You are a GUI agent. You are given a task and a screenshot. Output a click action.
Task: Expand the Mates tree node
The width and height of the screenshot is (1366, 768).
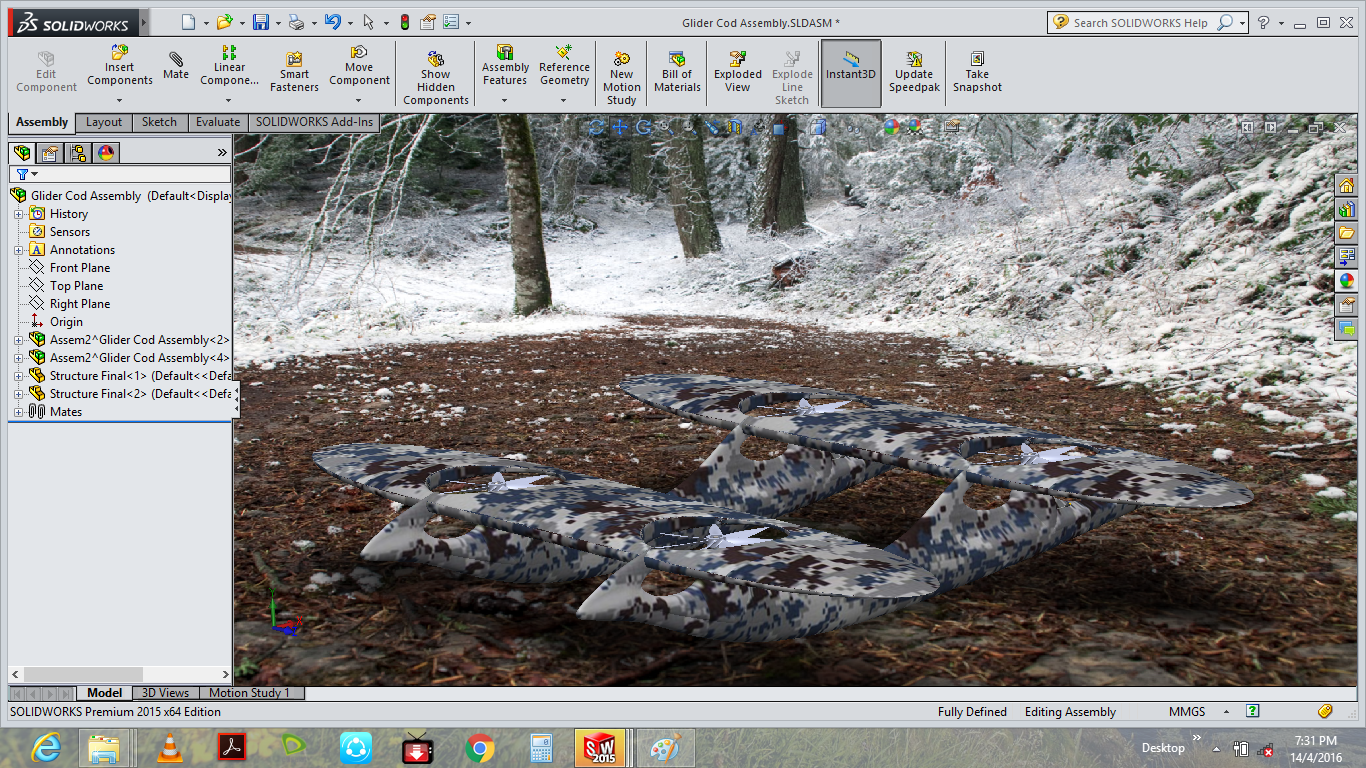pyautogui.click(x=18, y=412)
